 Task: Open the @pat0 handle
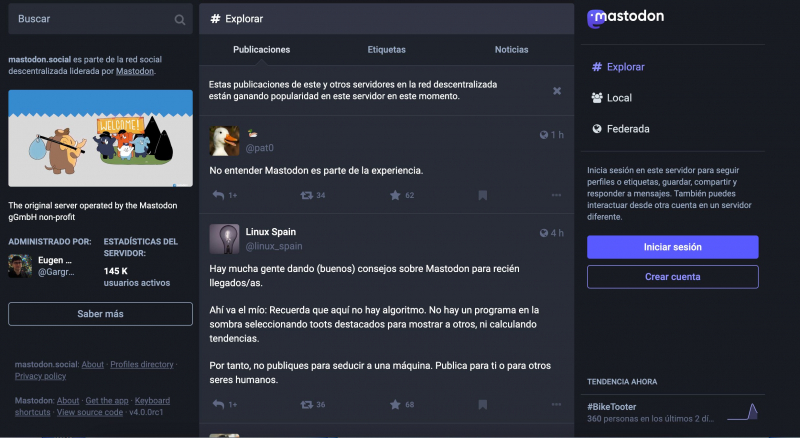[x=260, y=148]
